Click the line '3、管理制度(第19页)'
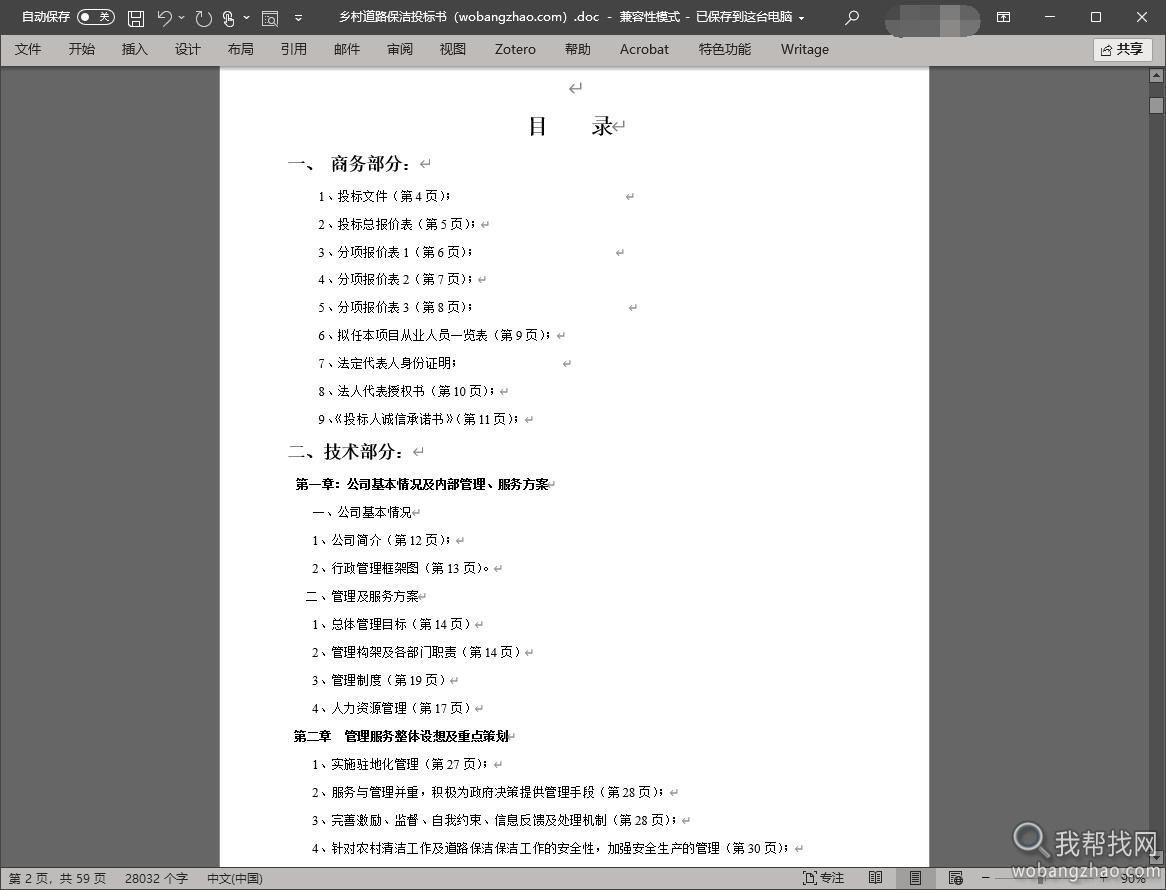 (379, 680)
